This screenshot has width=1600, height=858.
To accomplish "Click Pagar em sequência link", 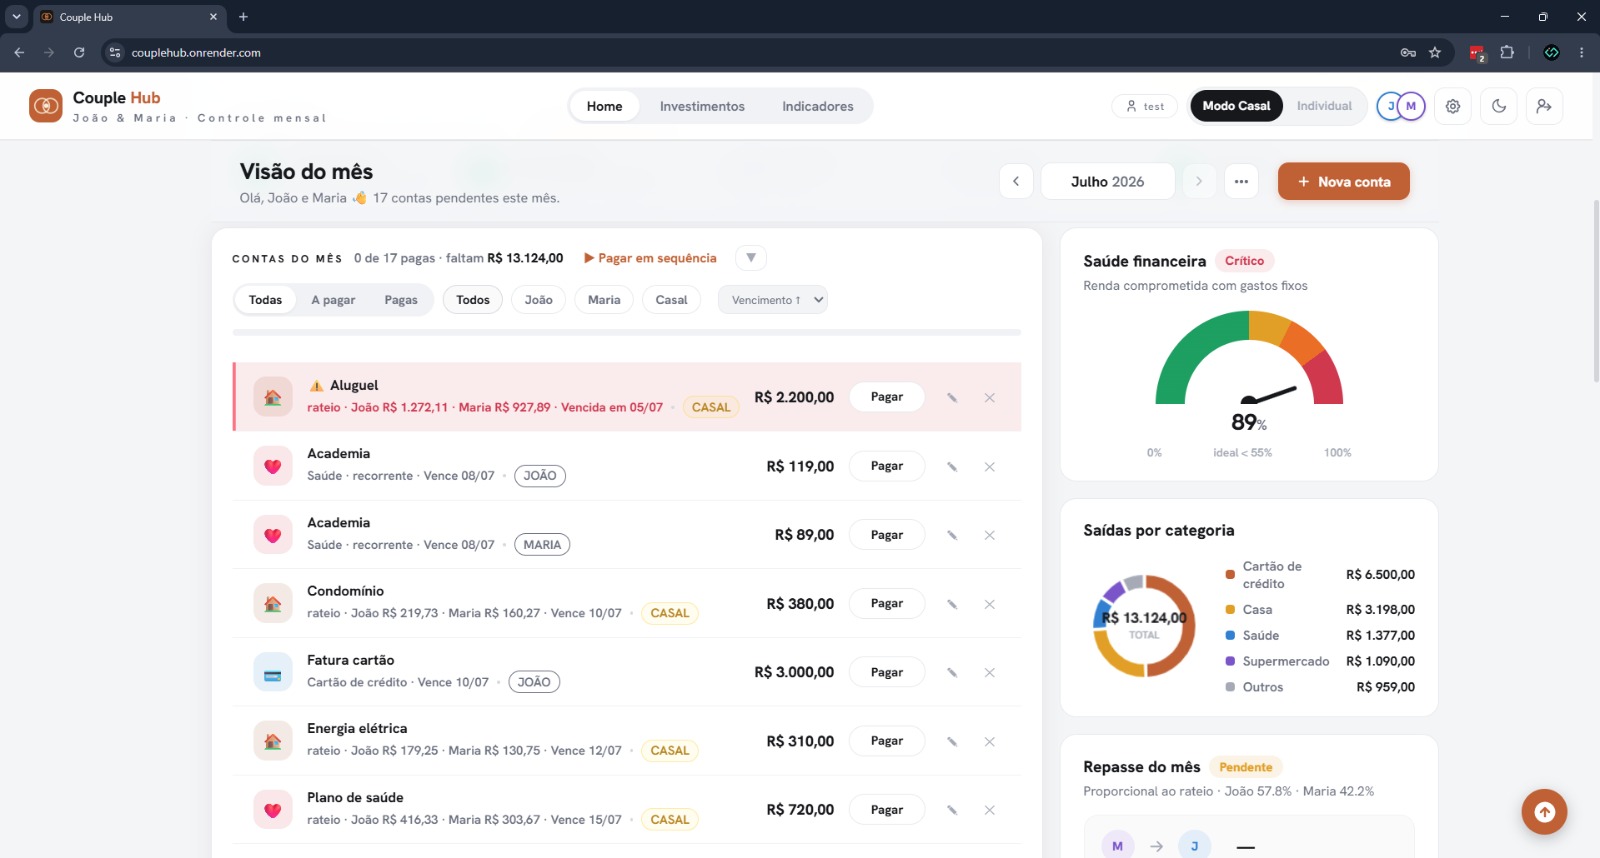I will (x=650, y=258).
